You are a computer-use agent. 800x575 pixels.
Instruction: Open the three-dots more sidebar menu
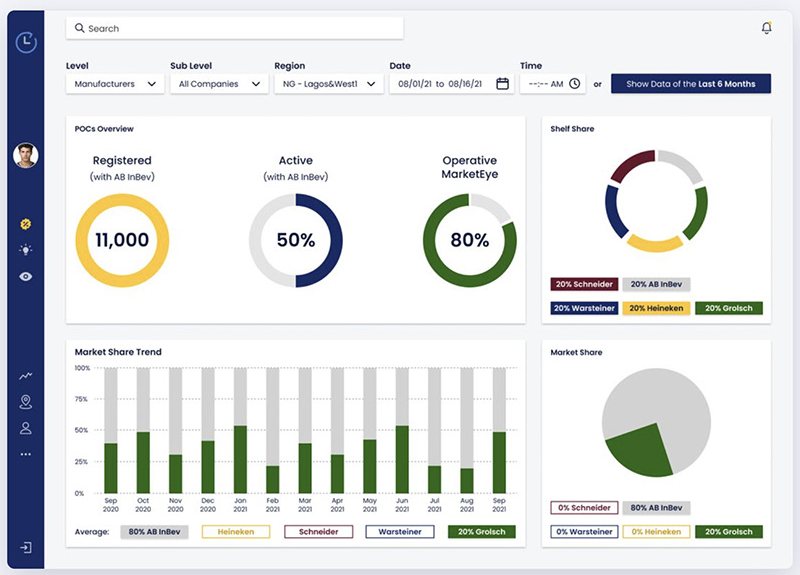click(26, 454)
